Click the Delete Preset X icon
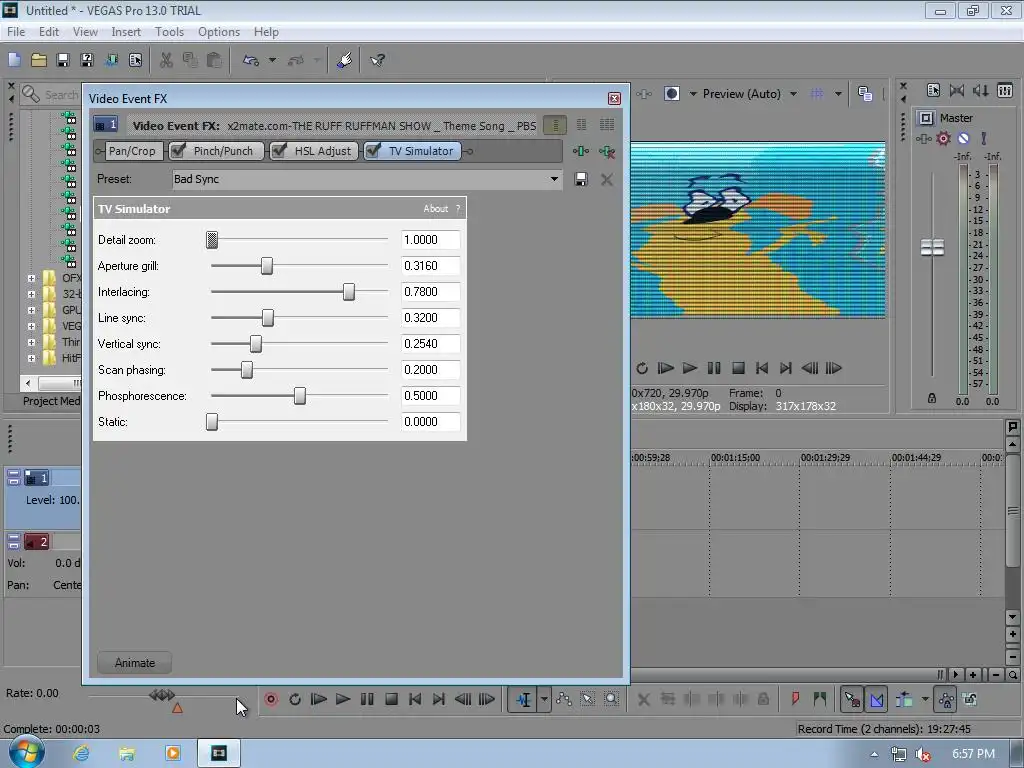 click(x=607, y=179)
